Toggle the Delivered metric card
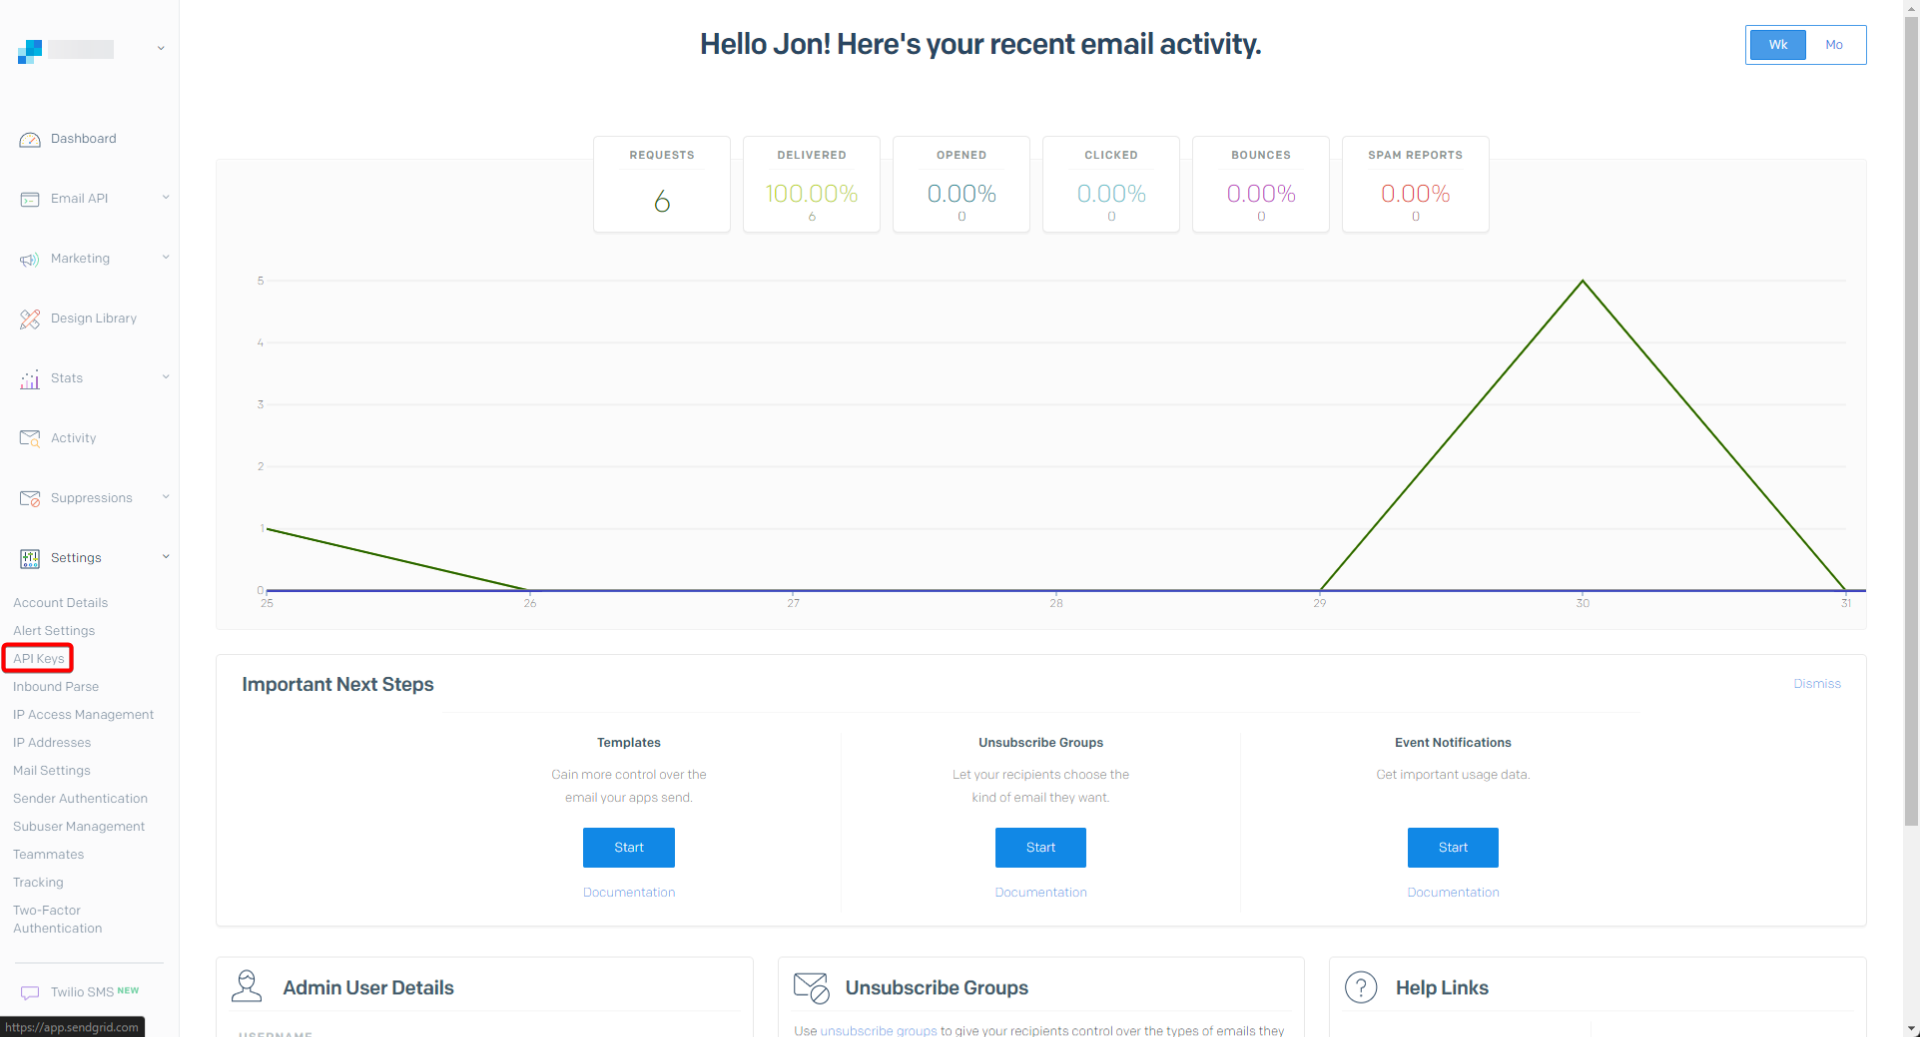1920x1037 pixels. [811, 185]
